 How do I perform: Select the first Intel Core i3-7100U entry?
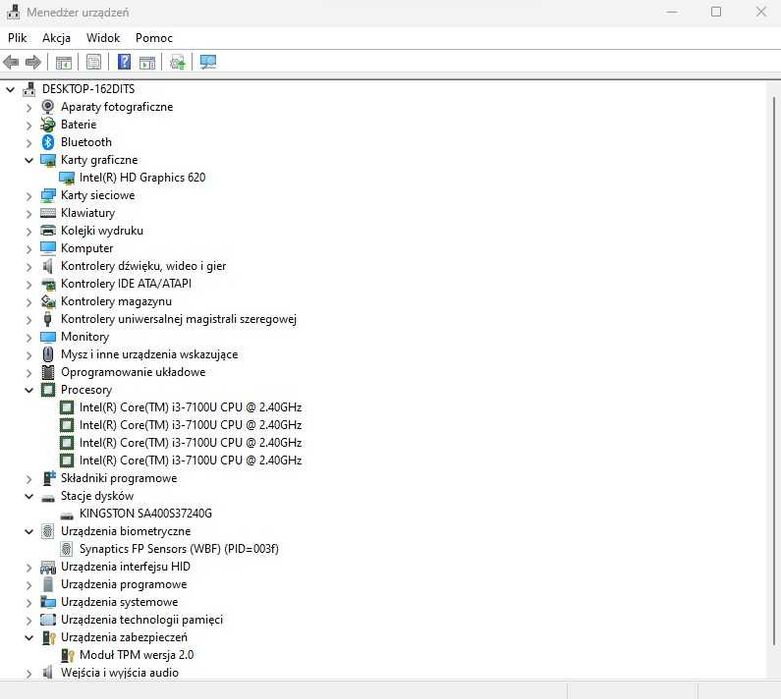pyautogui.click(x=190, y=407)
